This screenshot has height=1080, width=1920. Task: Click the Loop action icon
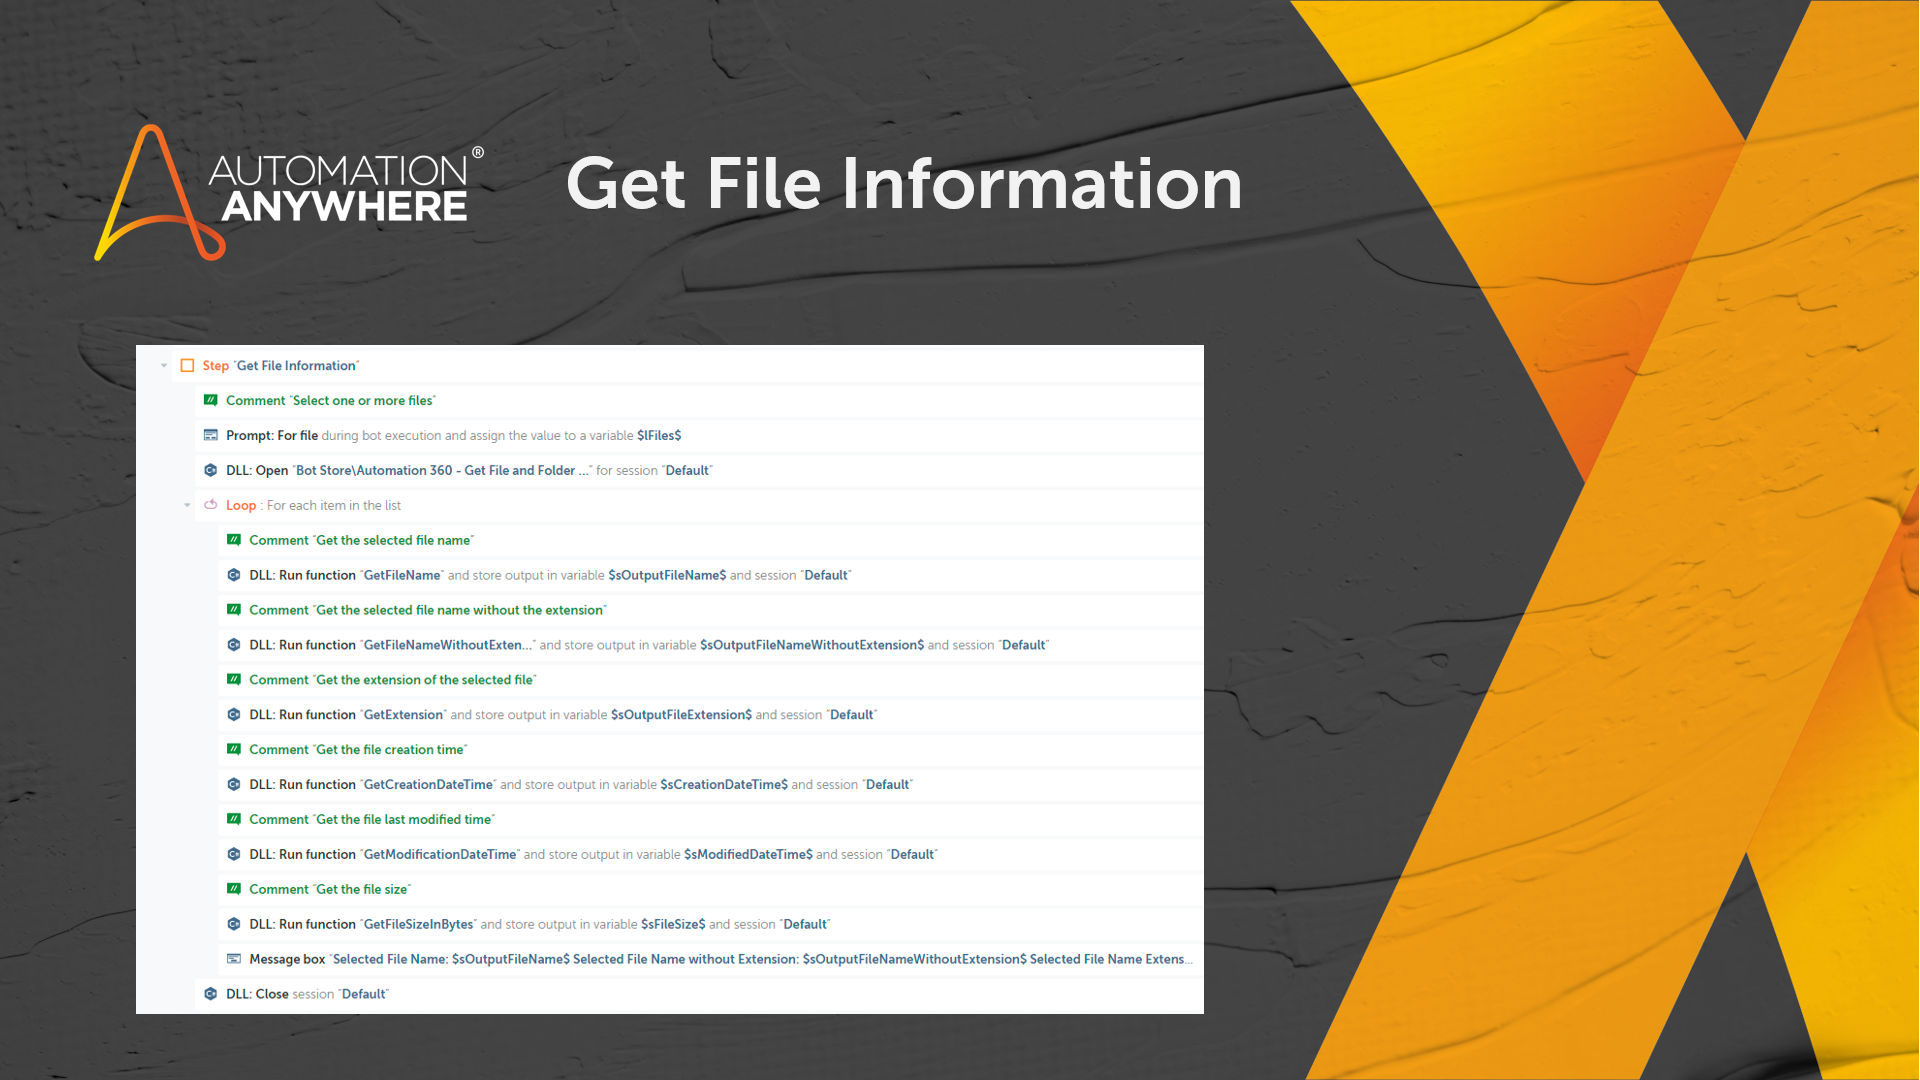(x=211, y=505)
